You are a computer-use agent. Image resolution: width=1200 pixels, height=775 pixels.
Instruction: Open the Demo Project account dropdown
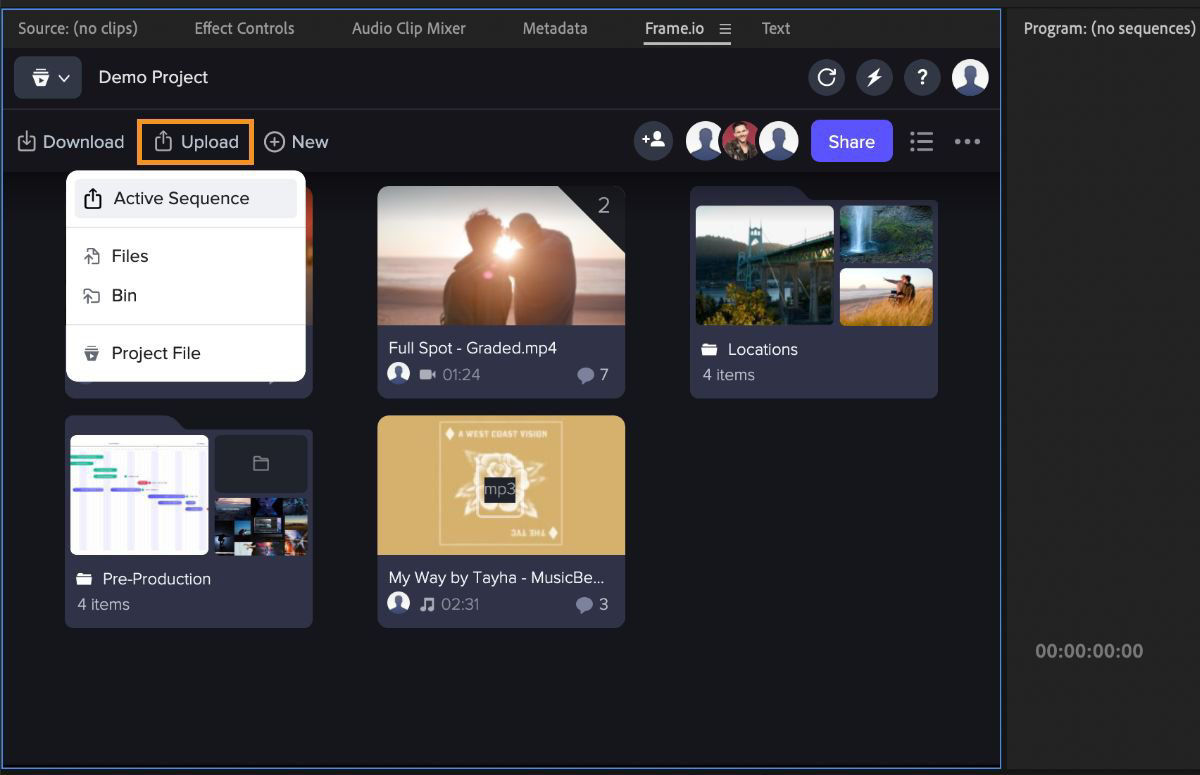pyautogui.click(x=47, y=77)
